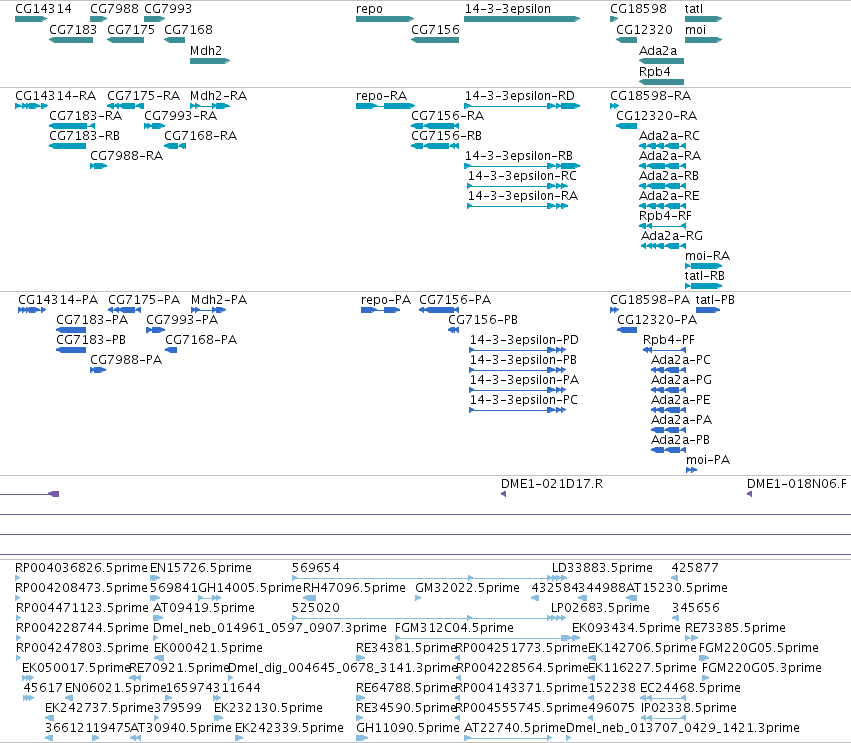Select the repo-RA transcript feature

tap(385, 106)
